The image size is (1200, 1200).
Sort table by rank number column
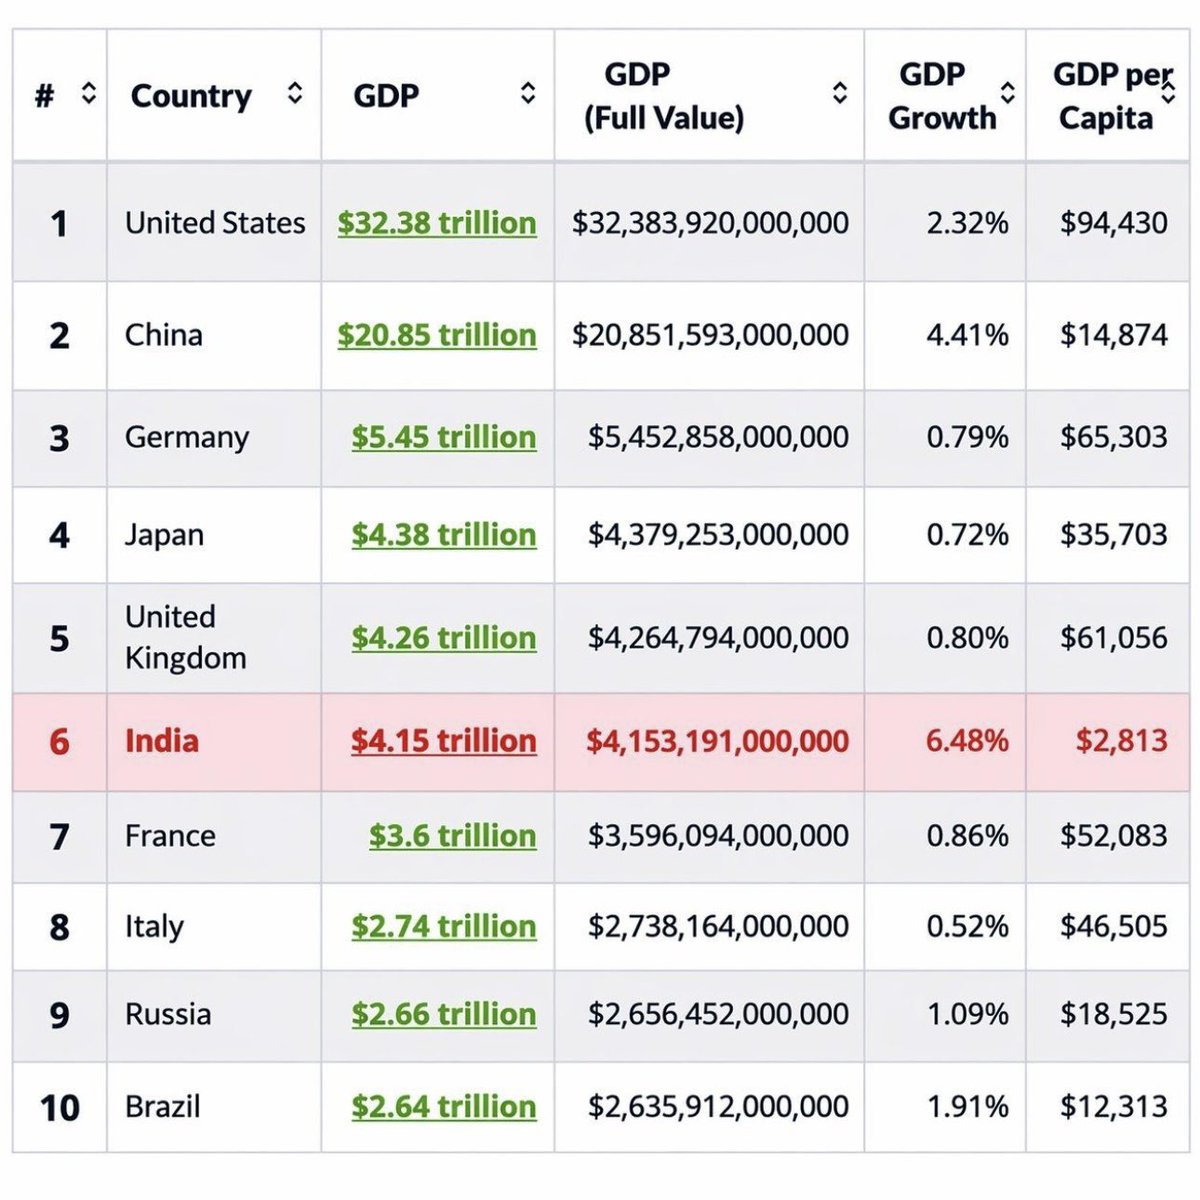89,94
